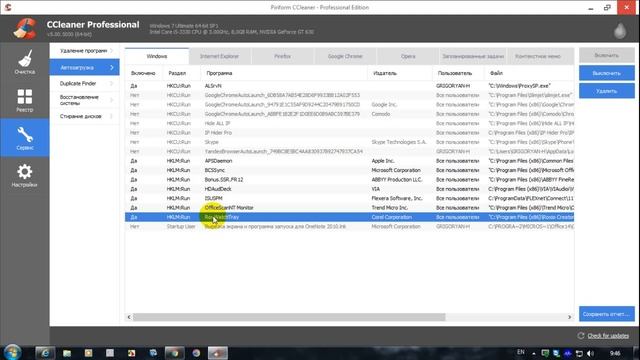Screen dimensions: 640x360
Task: Select the Hide ALL IP entry
Action: (349, 123)
